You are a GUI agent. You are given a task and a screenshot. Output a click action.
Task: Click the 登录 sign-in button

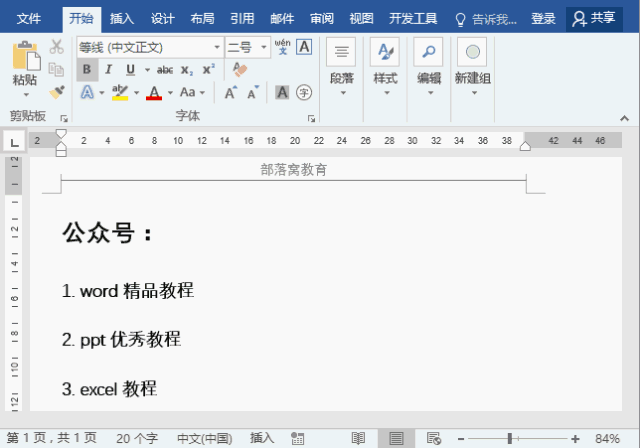[x=543, y=18]
